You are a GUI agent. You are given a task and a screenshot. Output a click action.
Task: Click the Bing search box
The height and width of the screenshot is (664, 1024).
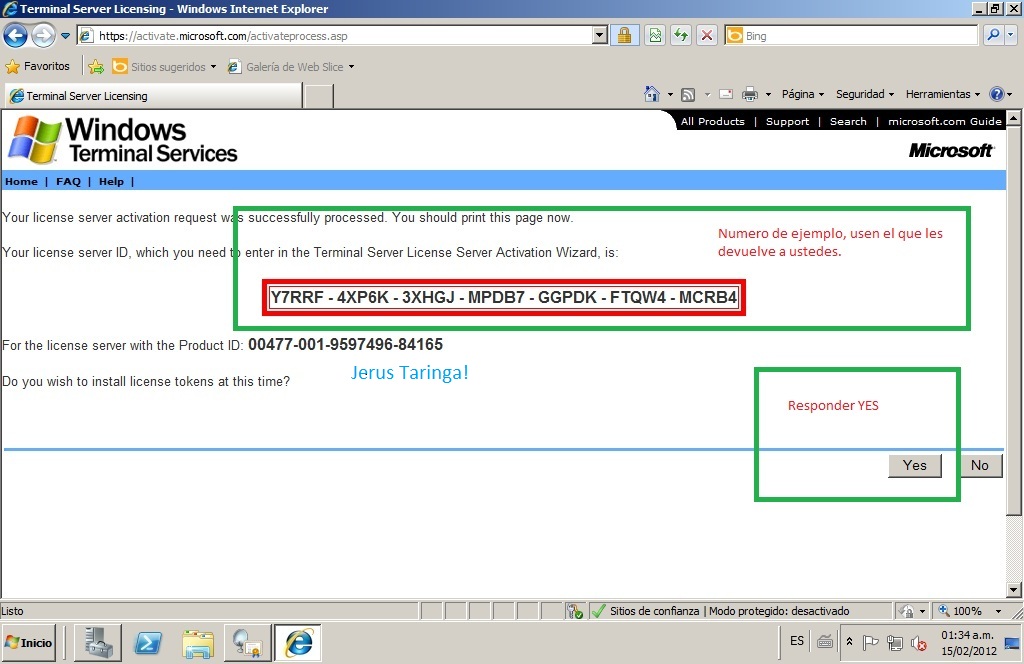coord(851,36)
